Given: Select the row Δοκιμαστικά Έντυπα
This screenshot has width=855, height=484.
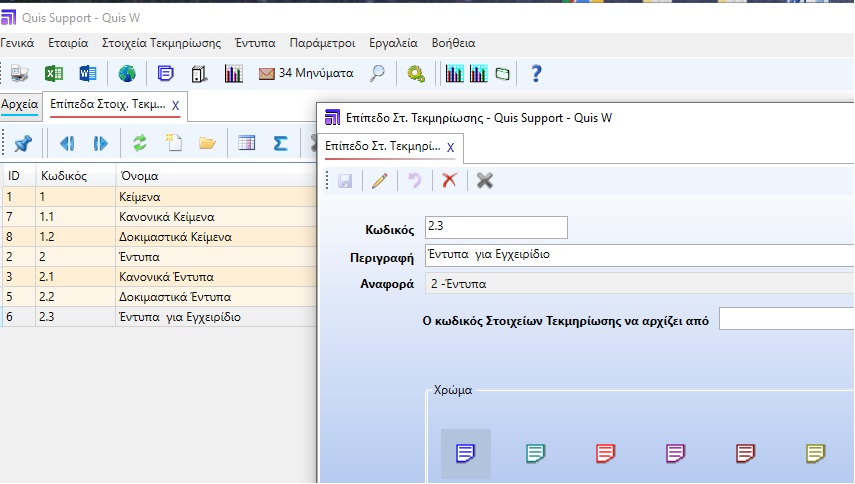Looking at the screenshot, I should point(159,297).
